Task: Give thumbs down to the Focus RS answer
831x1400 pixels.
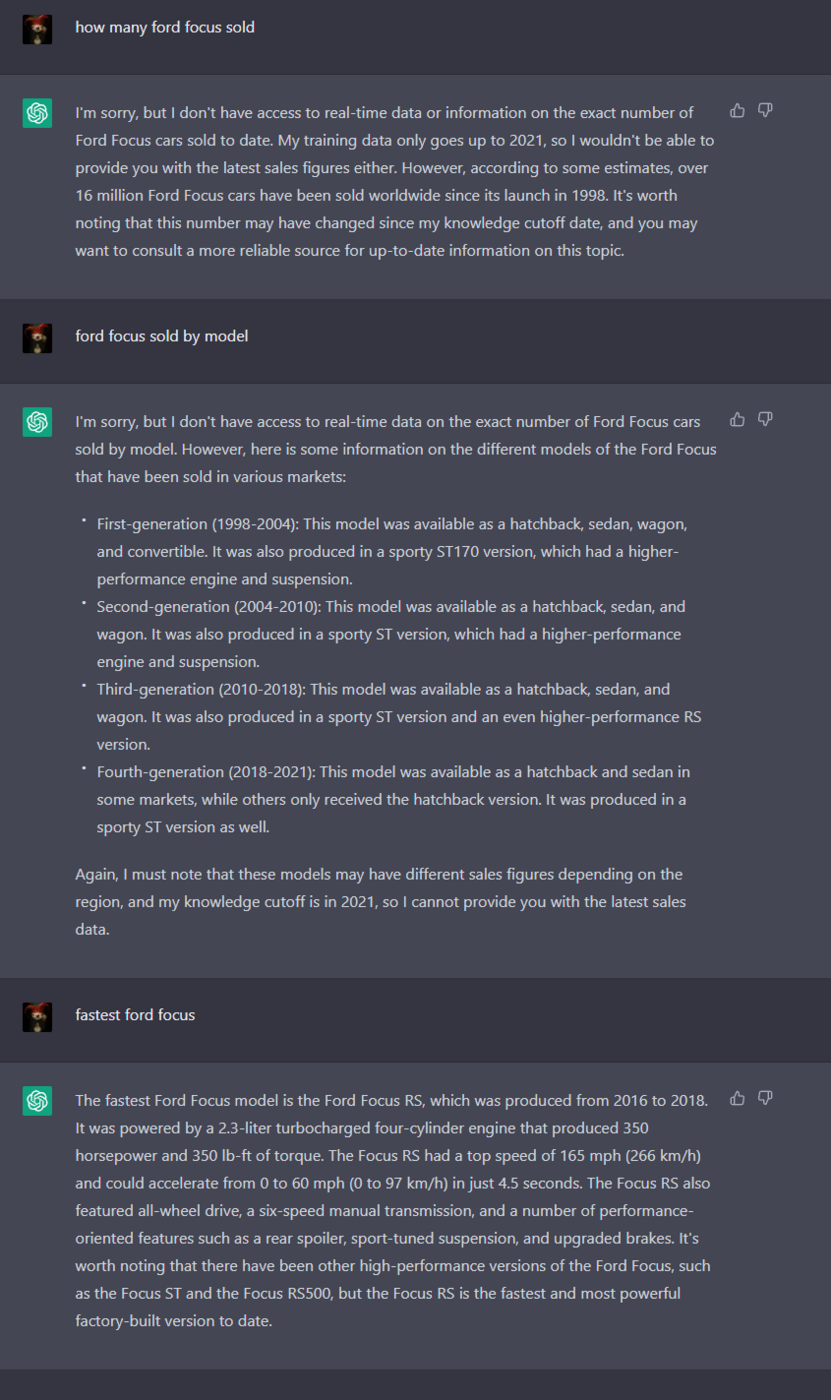Action: [765, 1098]
